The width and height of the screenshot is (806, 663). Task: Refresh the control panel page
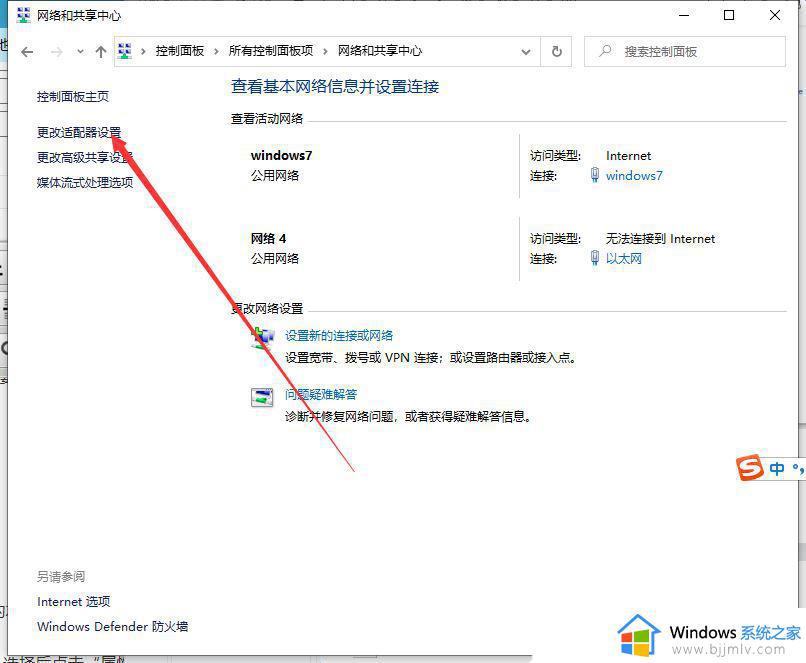tap(556, 51)
